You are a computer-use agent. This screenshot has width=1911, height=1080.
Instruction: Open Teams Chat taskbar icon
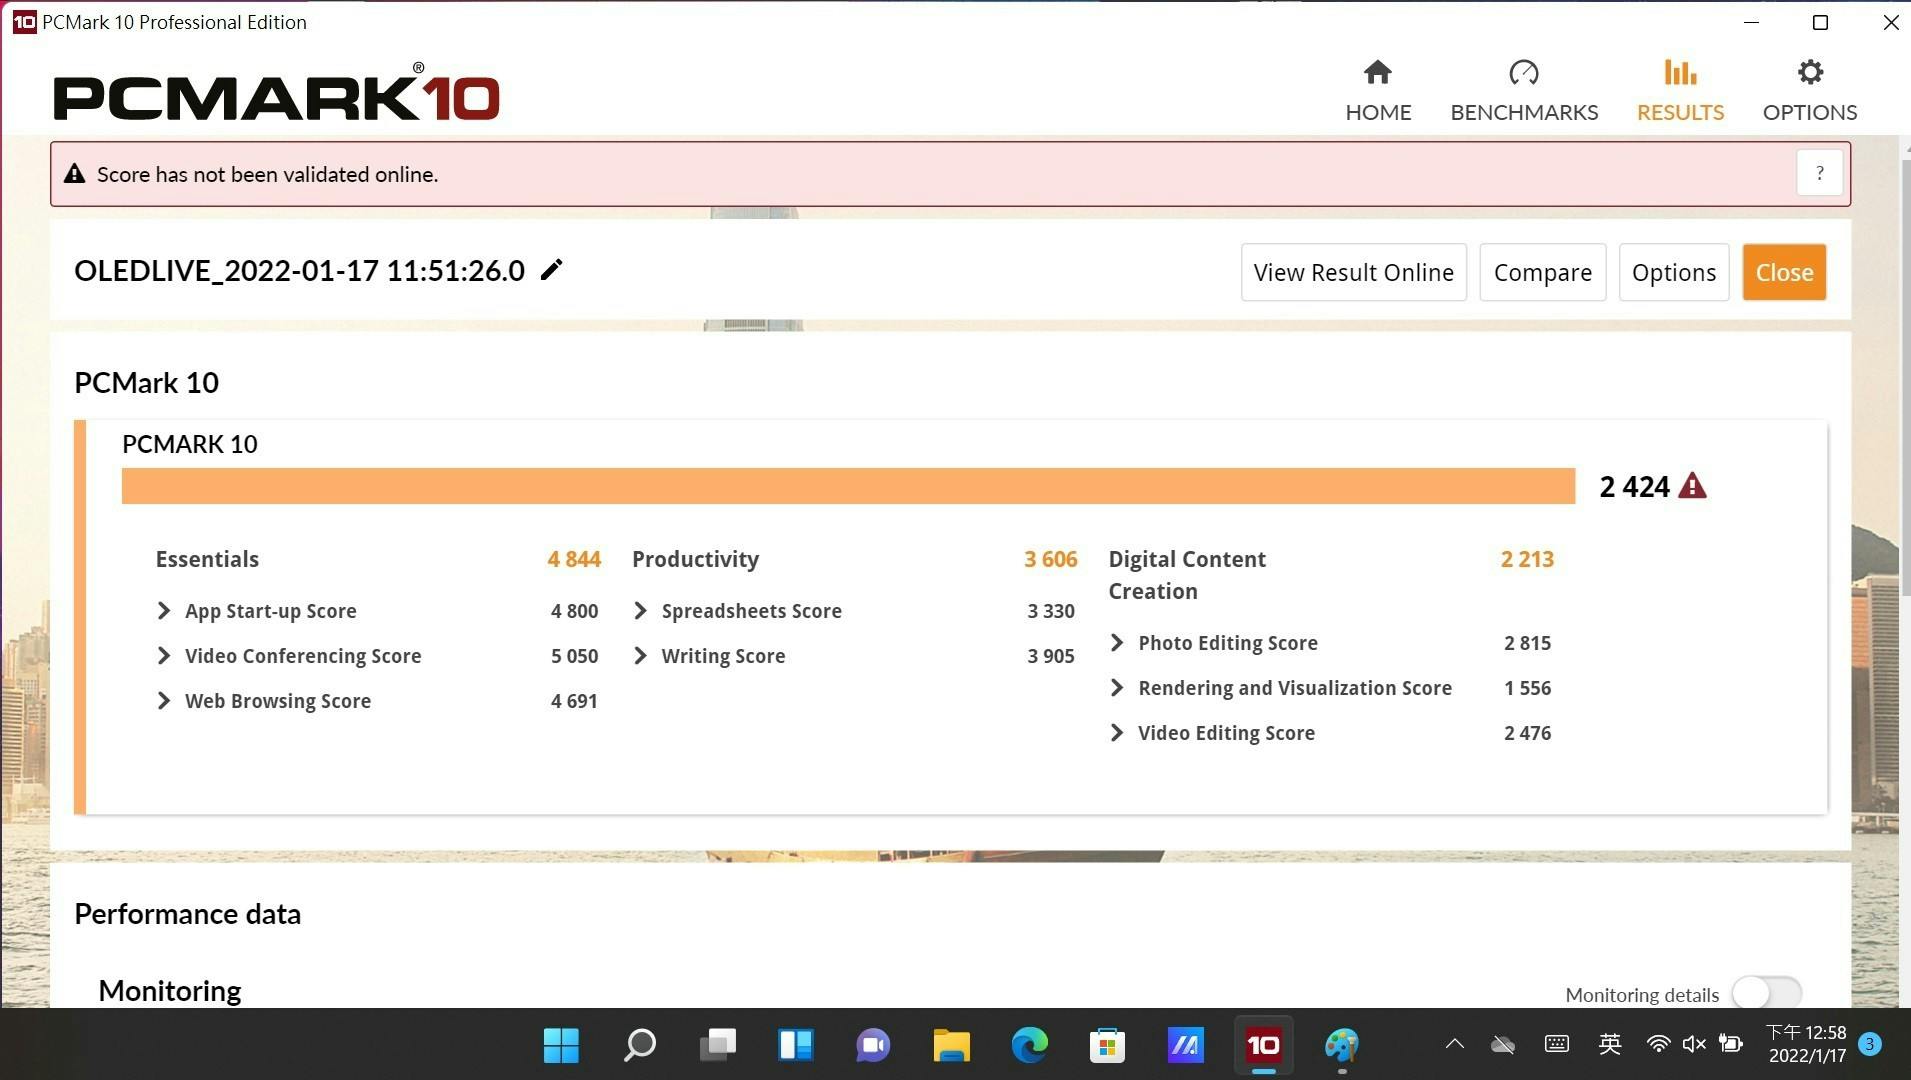point(873,1045)
